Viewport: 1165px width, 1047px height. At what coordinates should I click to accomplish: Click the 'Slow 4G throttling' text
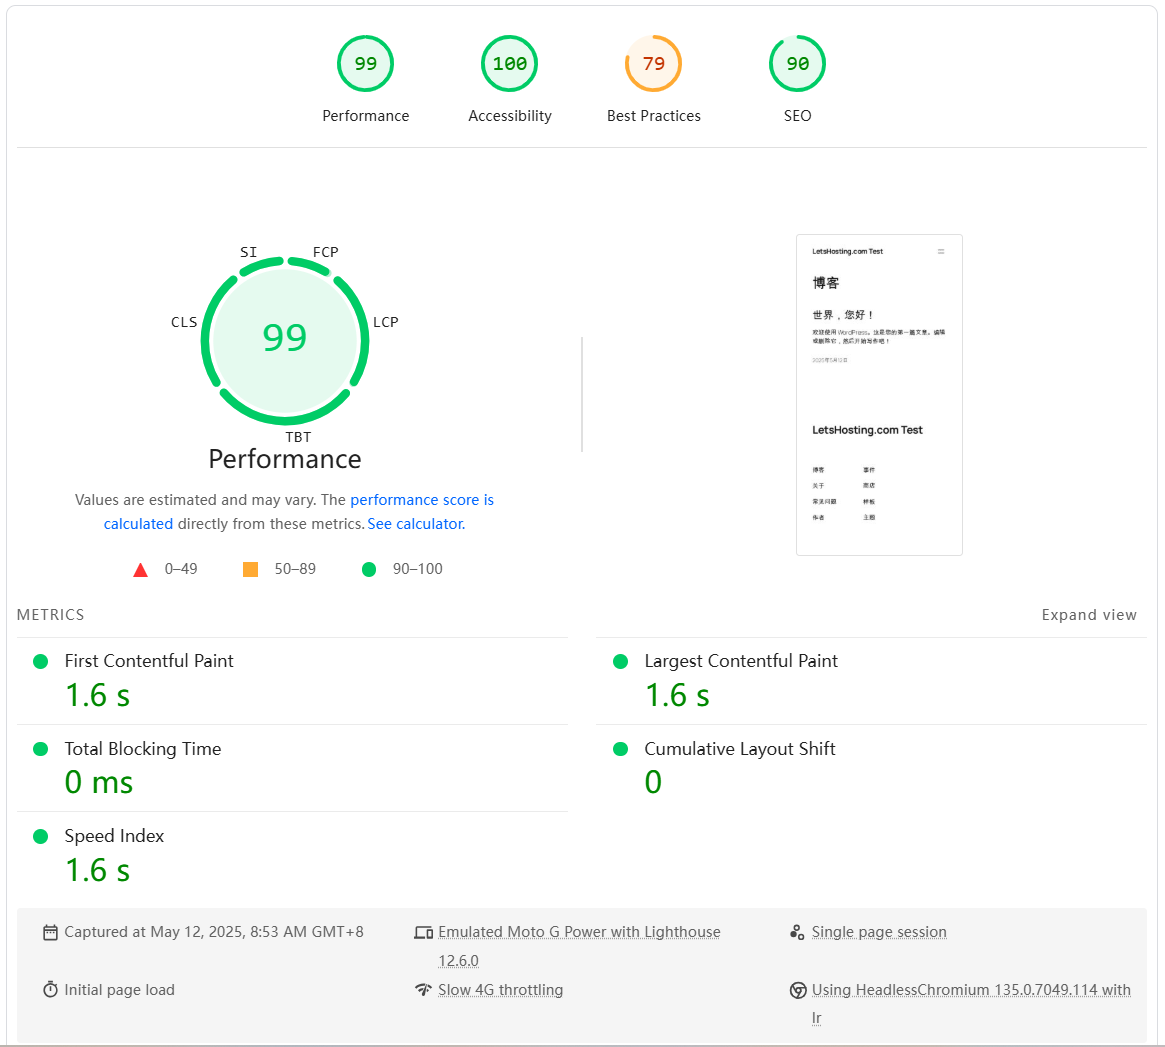click(500, 991)
